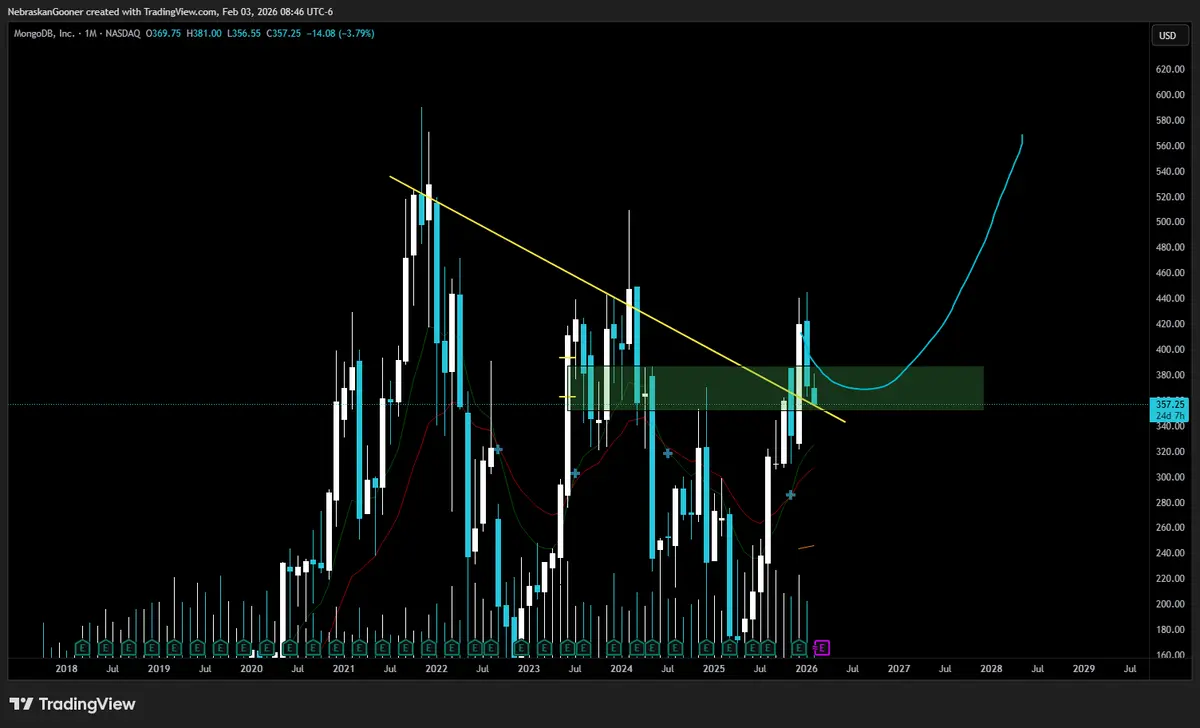Click the 420.00 price axis label
Image resolution: width=1200 pixels, height=728 pixels.
coord(1170,324)
